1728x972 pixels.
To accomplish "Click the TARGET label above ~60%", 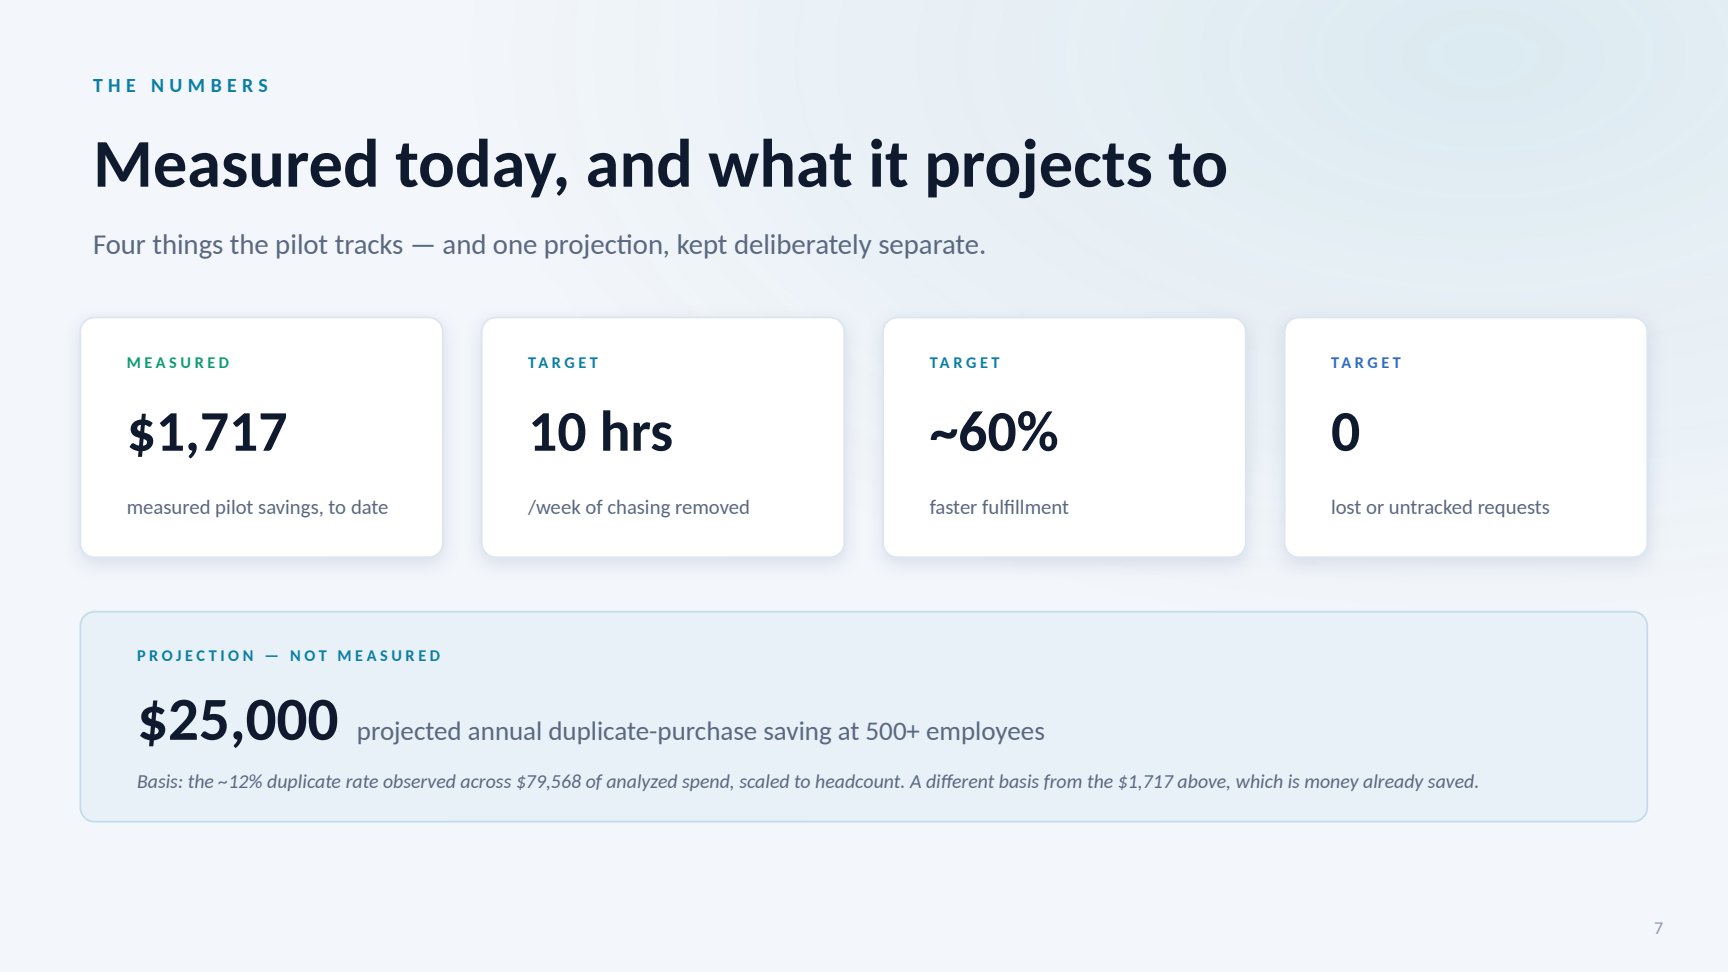I will tap(965, 363).
